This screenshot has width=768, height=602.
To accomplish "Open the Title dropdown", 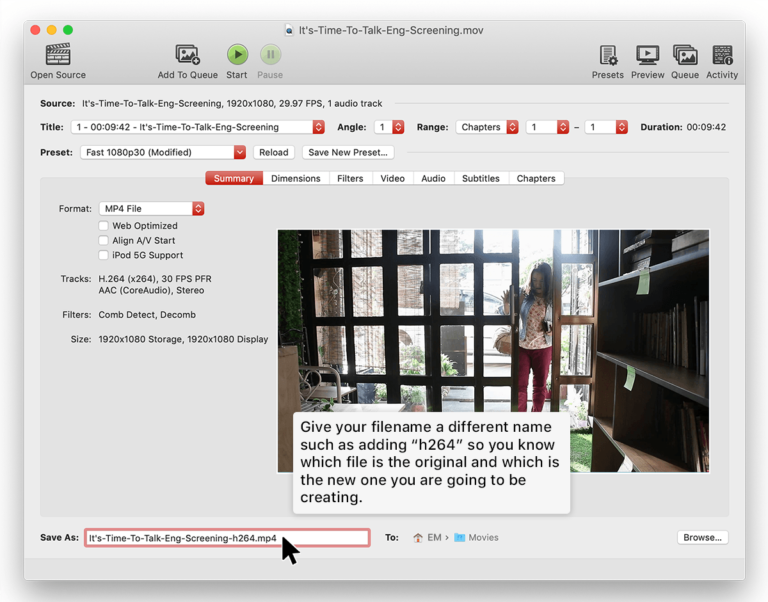I will [198, 127].
